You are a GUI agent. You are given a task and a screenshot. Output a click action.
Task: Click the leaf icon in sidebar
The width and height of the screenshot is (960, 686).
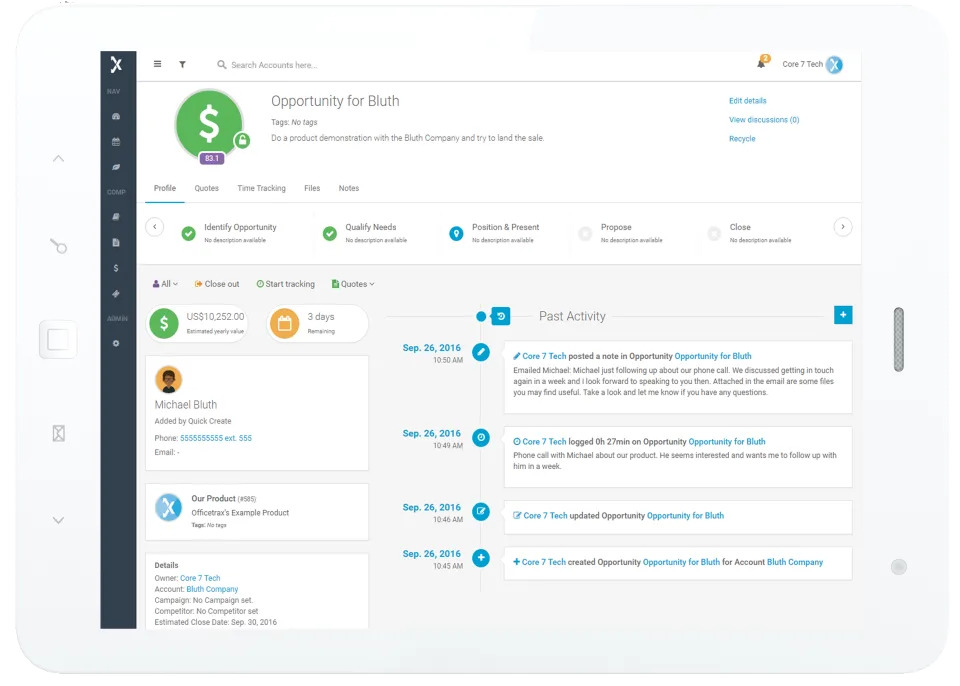point(116,167)
